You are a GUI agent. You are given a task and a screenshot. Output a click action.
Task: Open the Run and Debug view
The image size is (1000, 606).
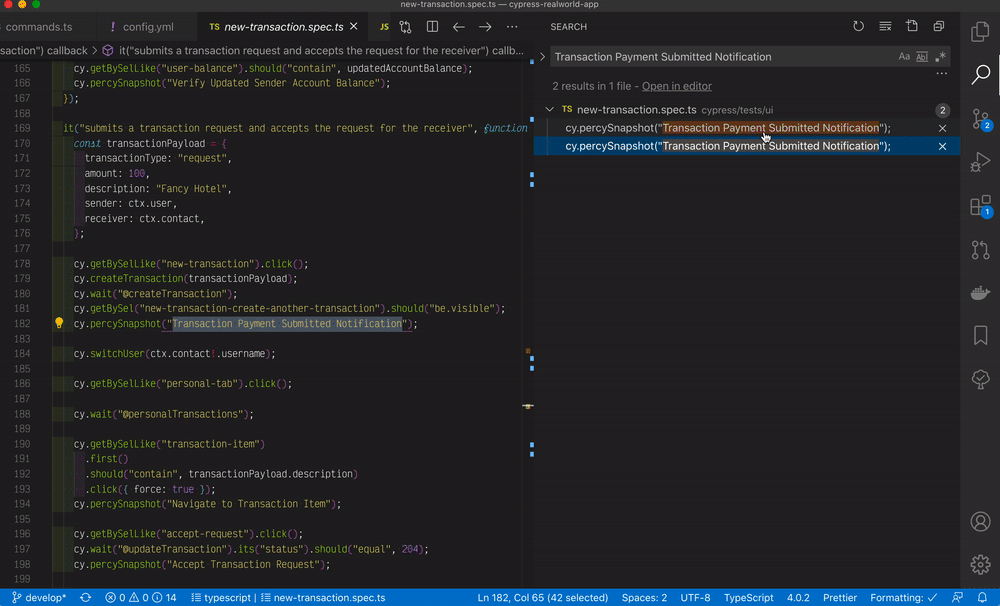(x=980, y=162)
